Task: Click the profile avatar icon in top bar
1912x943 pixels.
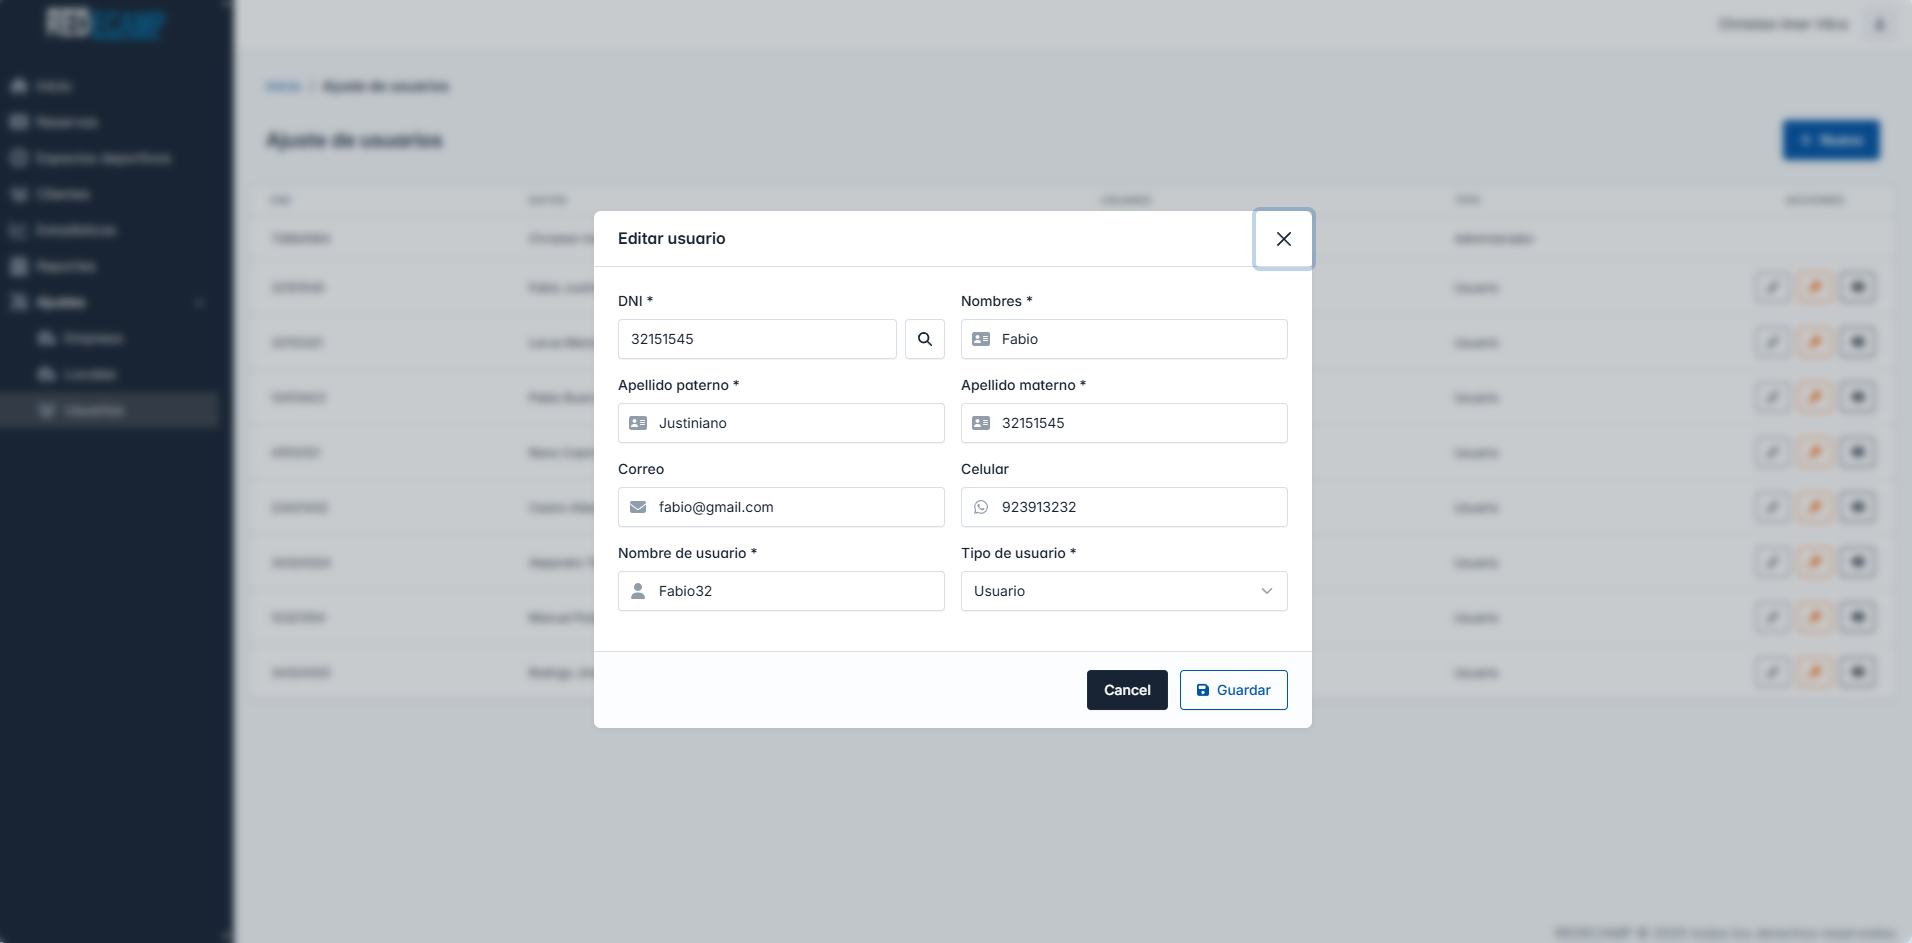Action: pos(1880,24)
